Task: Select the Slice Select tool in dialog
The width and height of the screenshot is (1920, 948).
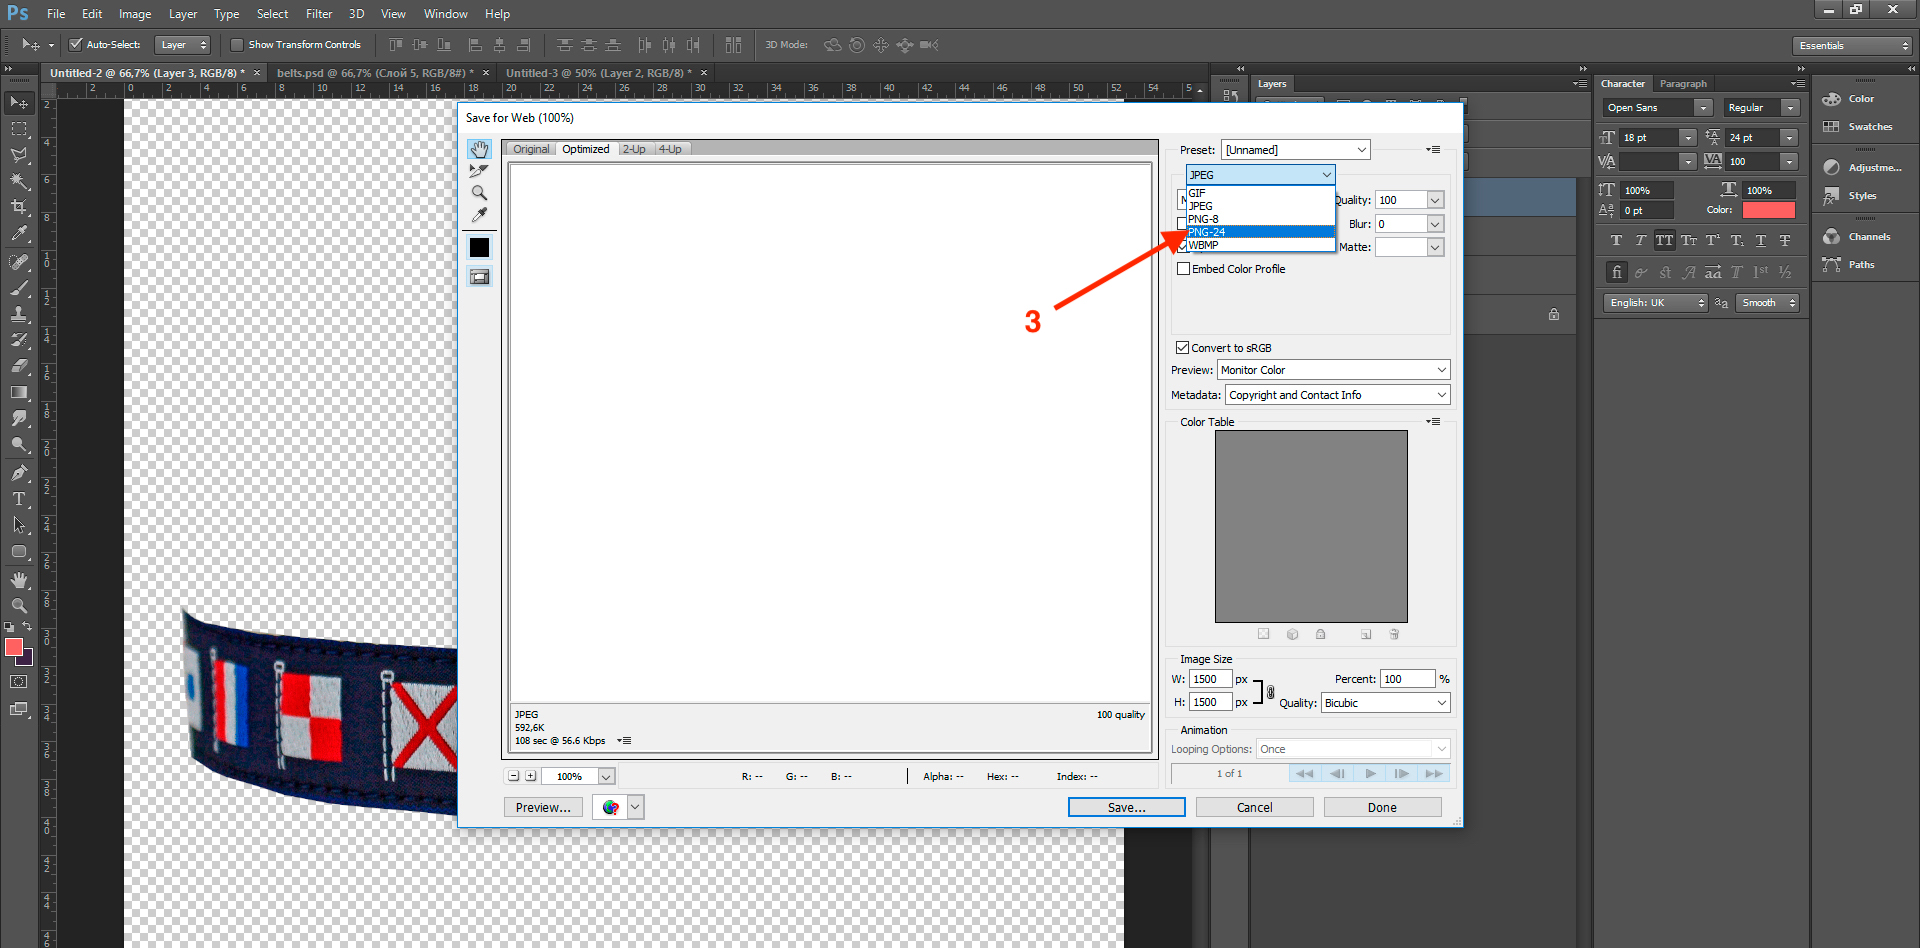Action: click(480, 171)
